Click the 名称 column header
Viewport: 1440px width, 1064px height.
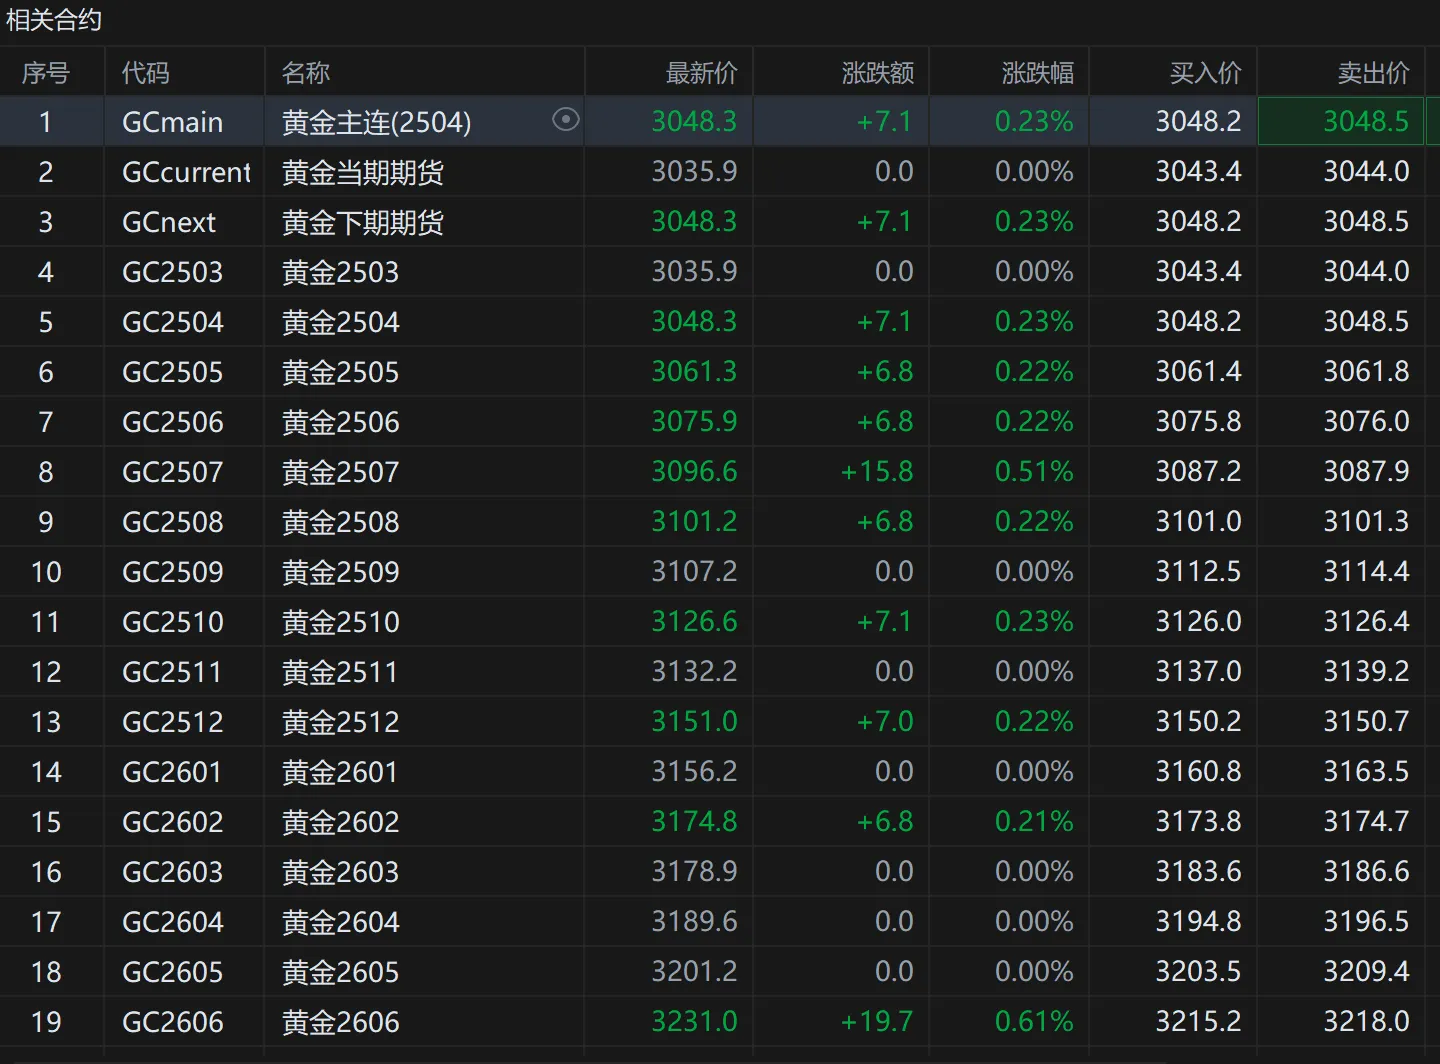pos(306,73)
